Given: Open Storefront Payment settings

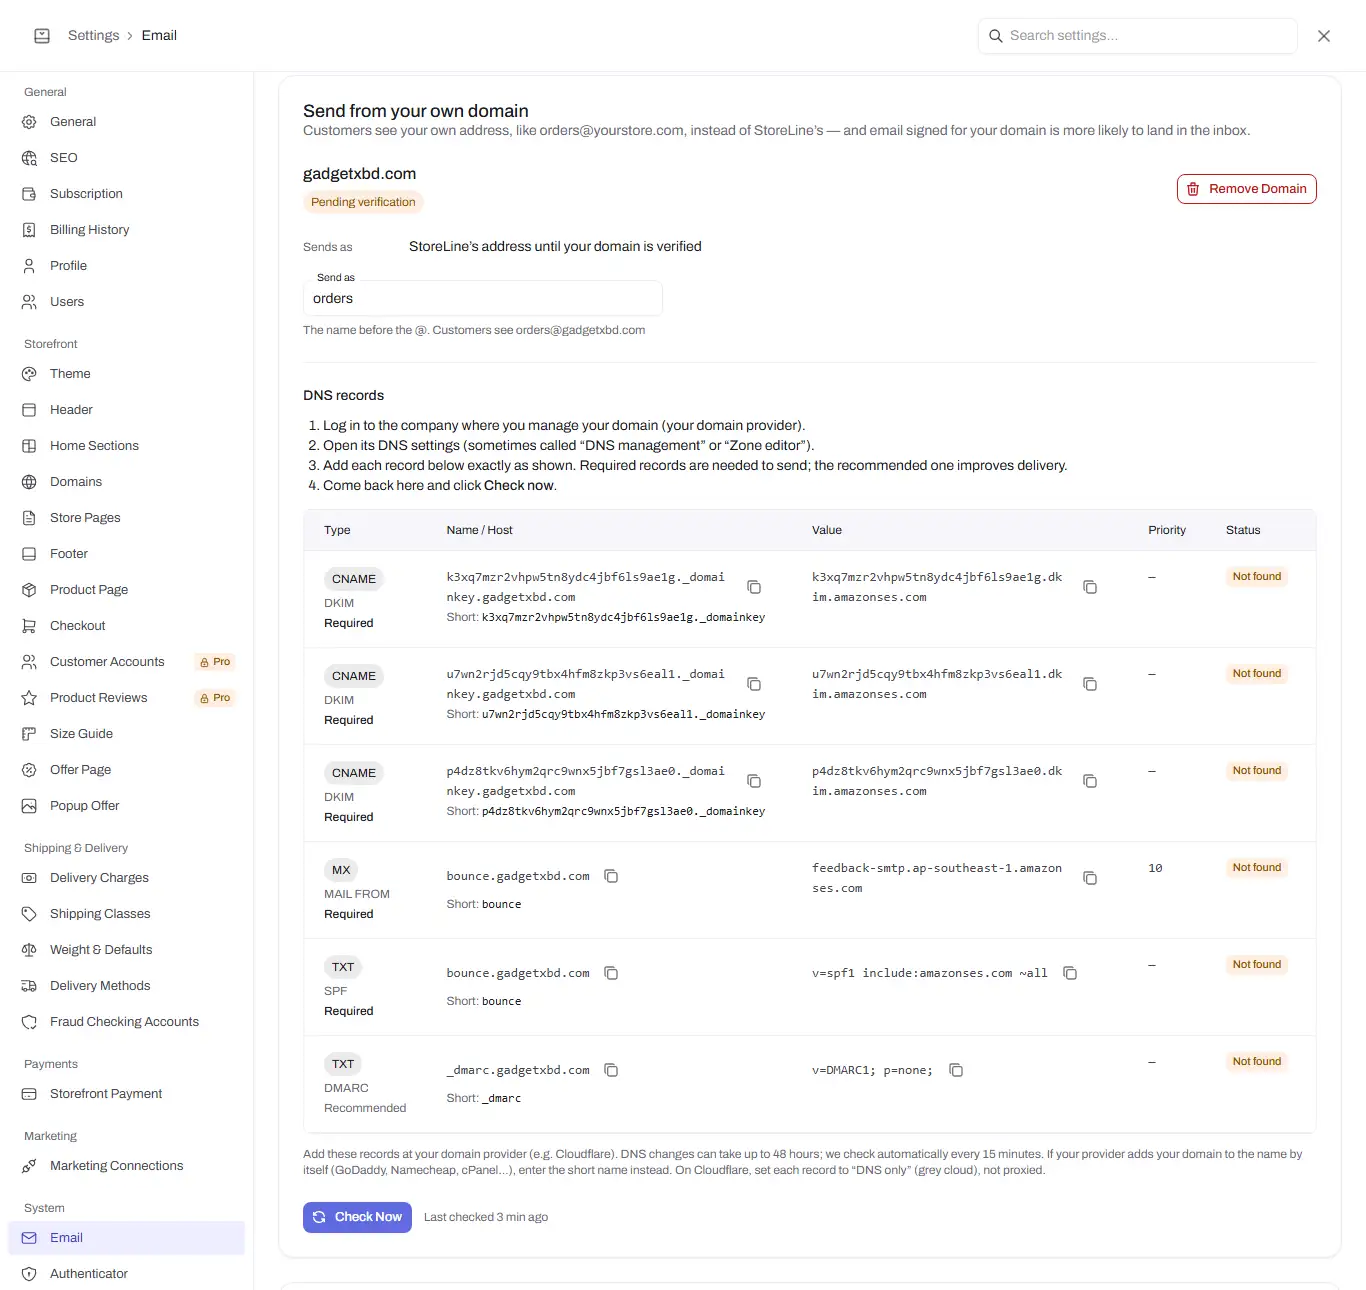Looking at the screenshot, I should click(126, 1094).
